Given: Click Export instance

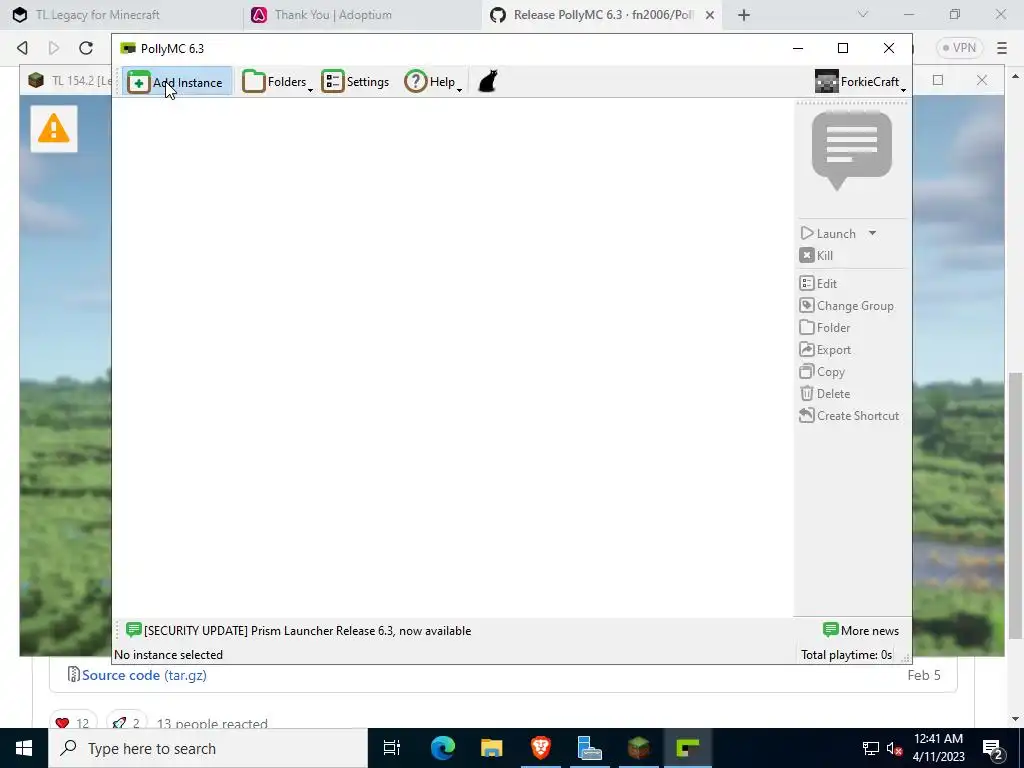Looking at the screenshot, I should tap(825, 350).
